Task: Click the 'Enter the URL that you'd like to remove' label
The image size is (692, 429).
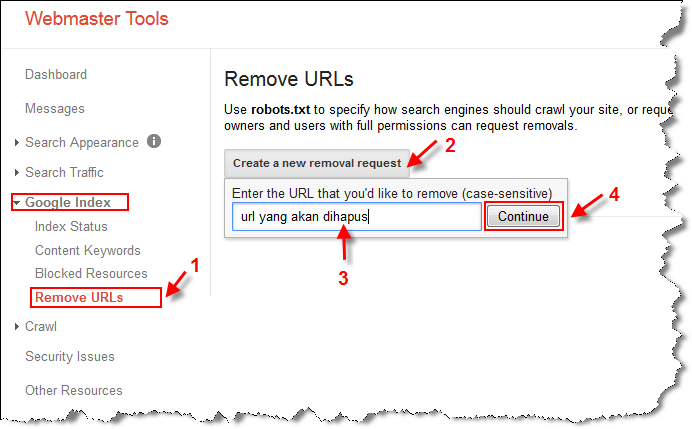Action: [x=392, y=194]
